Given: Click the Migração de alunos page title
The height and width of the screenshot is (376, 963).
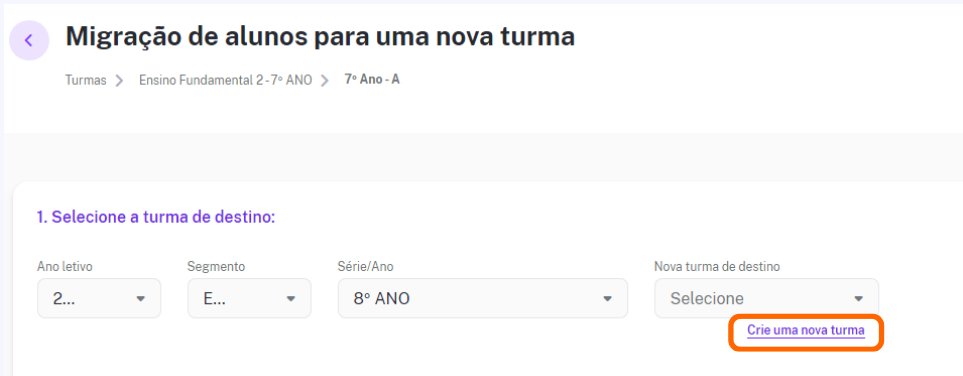Looking at the screenshot, I should point(320,37).
